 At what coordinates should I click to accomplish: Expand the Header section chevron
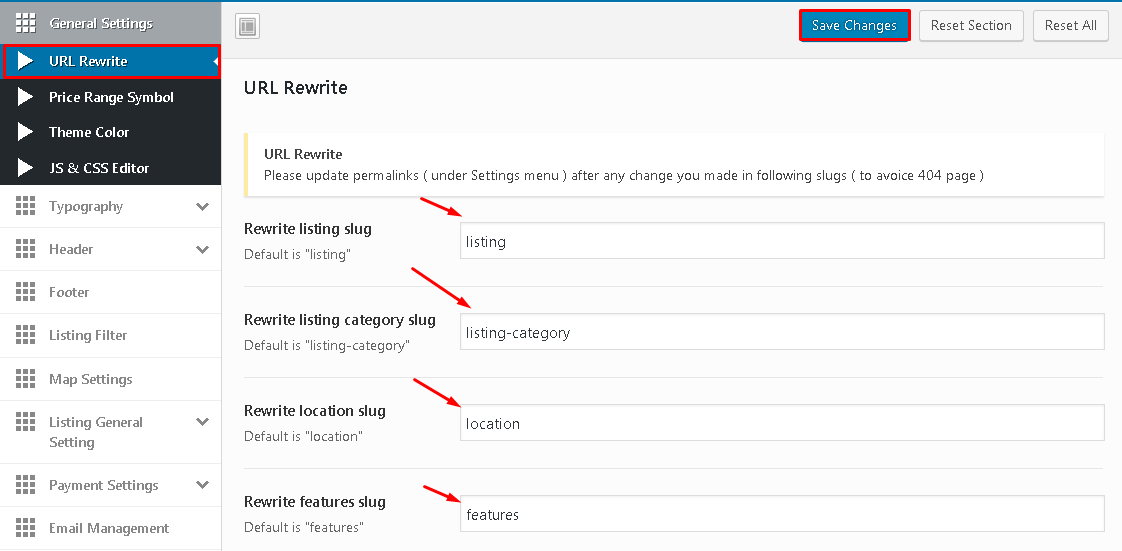[203, 250]
